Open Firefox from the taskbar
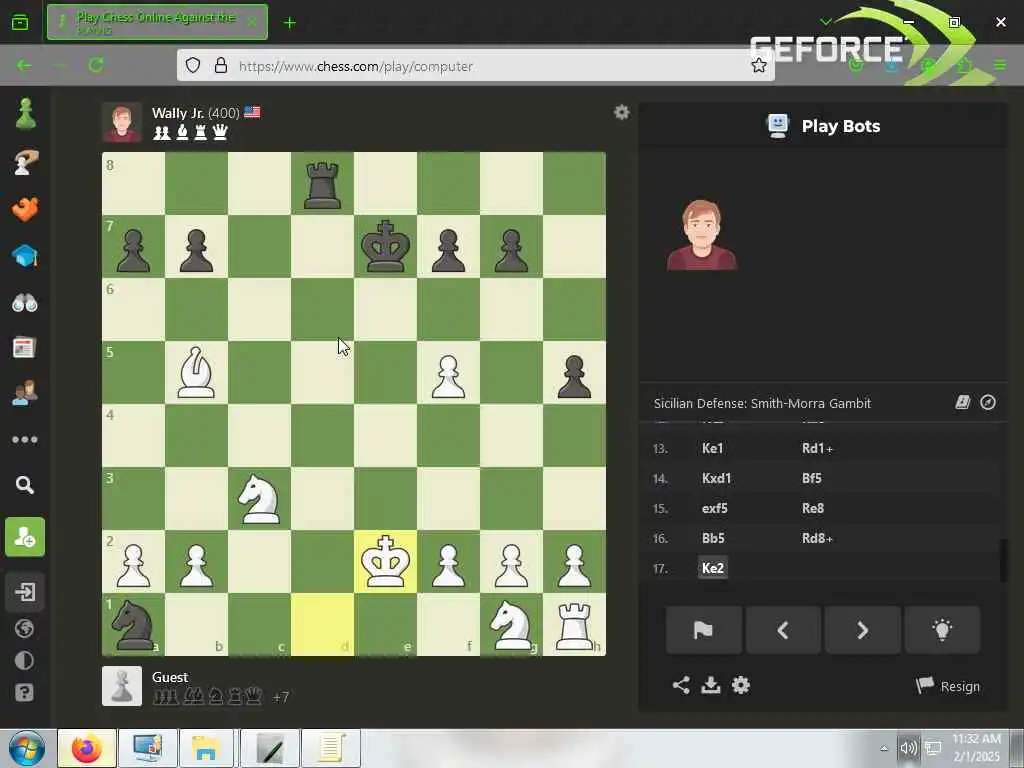The height and width of the screenshot is (768, 1024). (87, 748)
